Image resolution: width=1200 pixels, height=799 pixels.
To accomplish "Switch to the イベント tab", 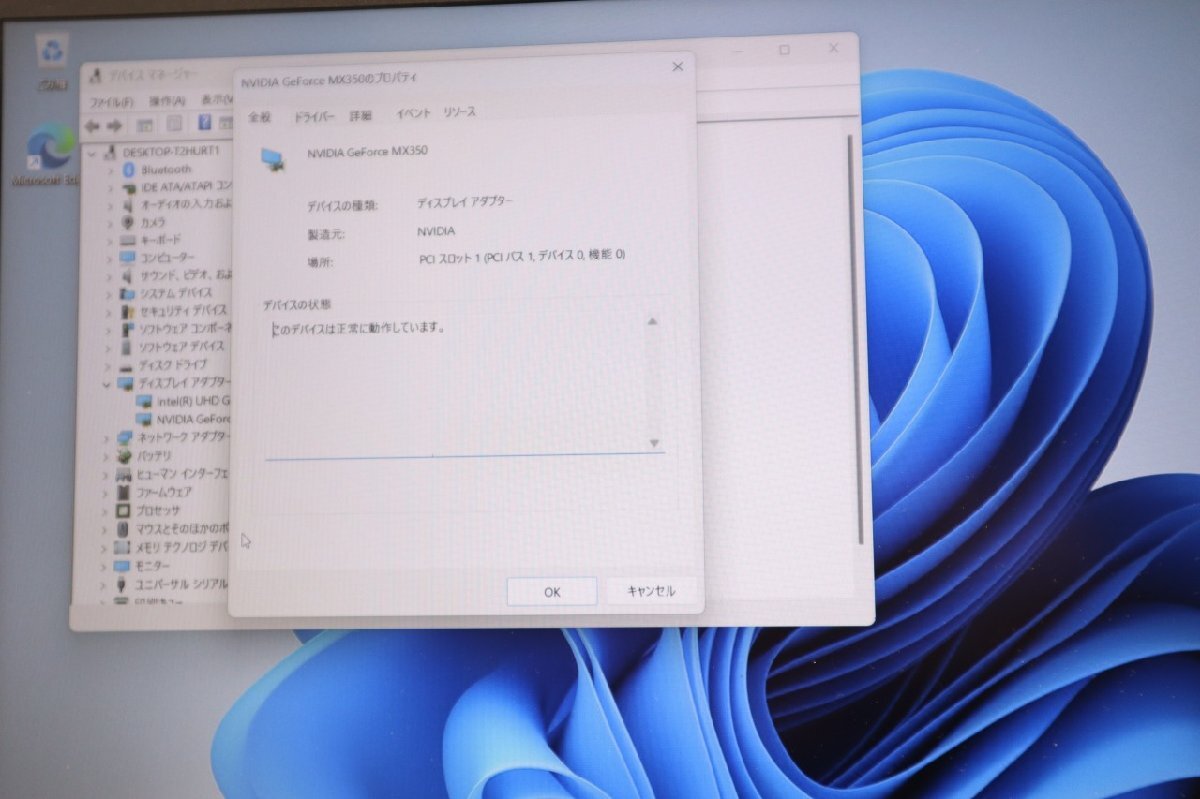I will coord(413,113).
